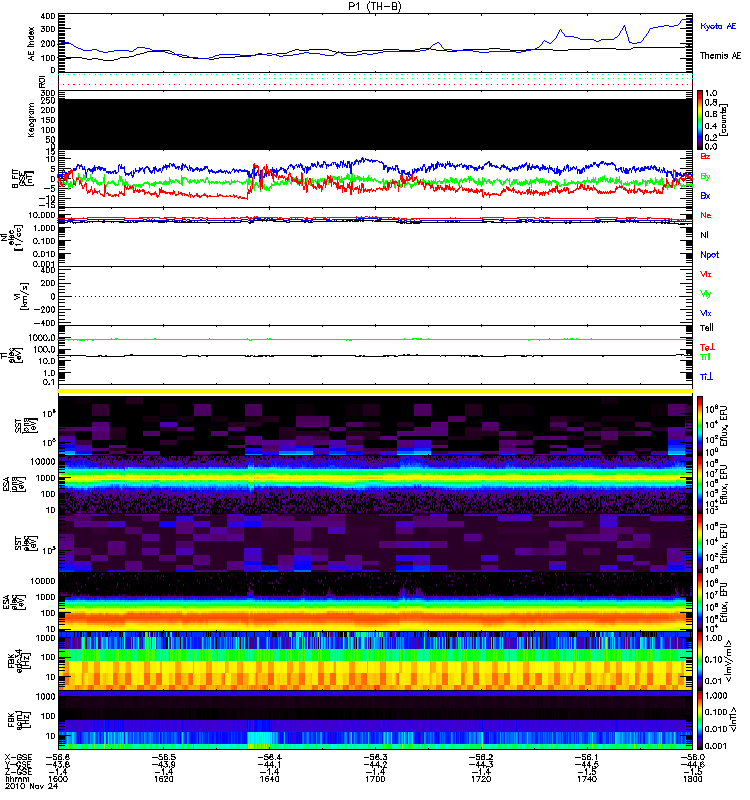Click the black Keogram panel
Viewport: 750px width, 800px height.
375,124
